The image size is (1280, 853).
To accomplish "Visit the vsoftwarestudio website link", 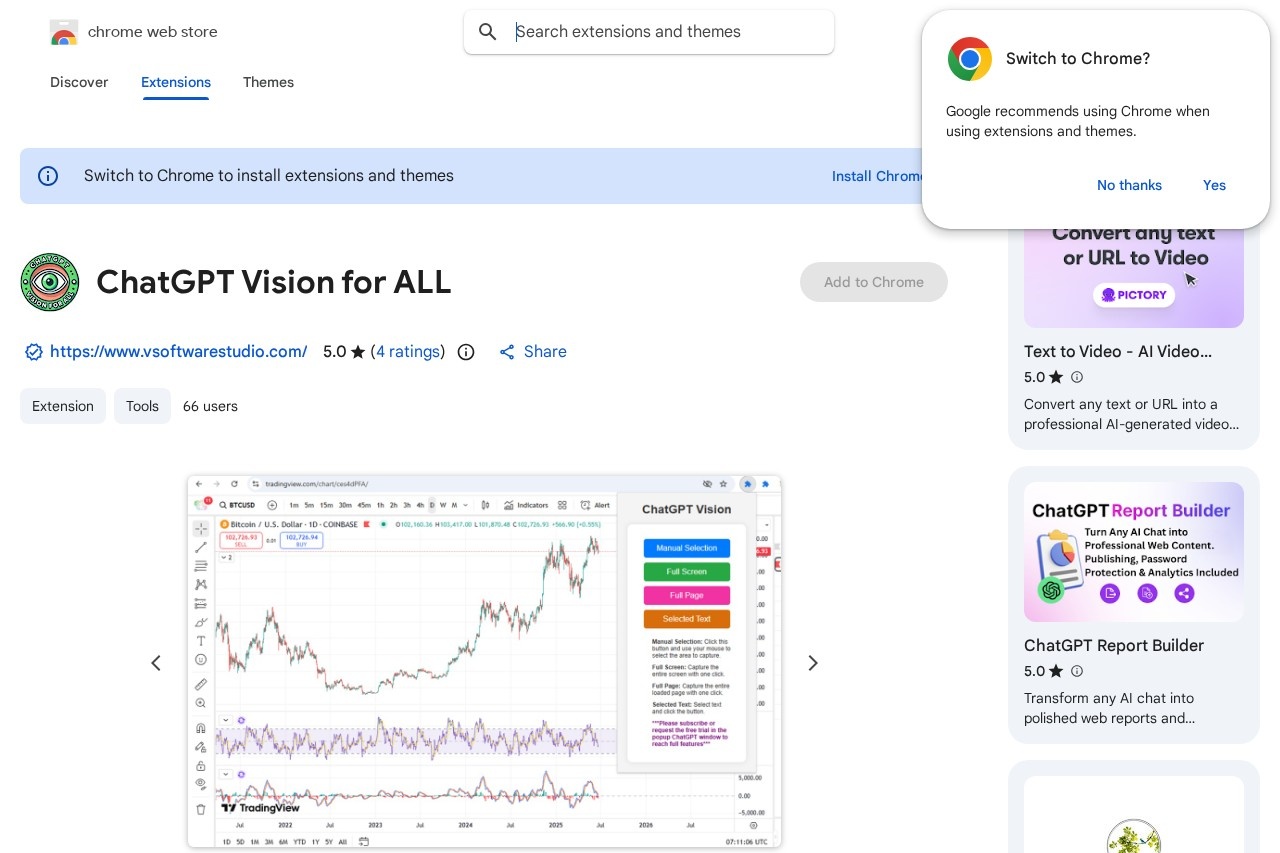I will click(x=179, y=352).
